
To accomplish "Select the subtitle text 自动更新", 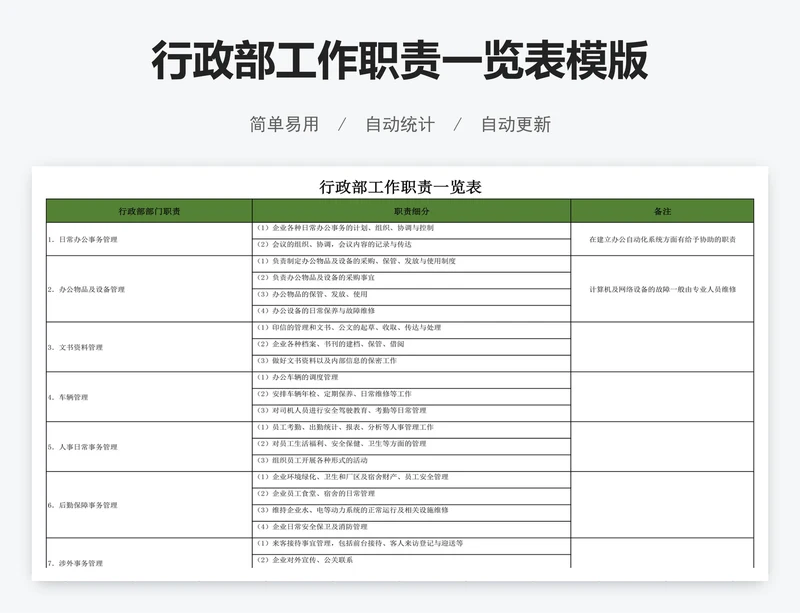I will 516,124.
